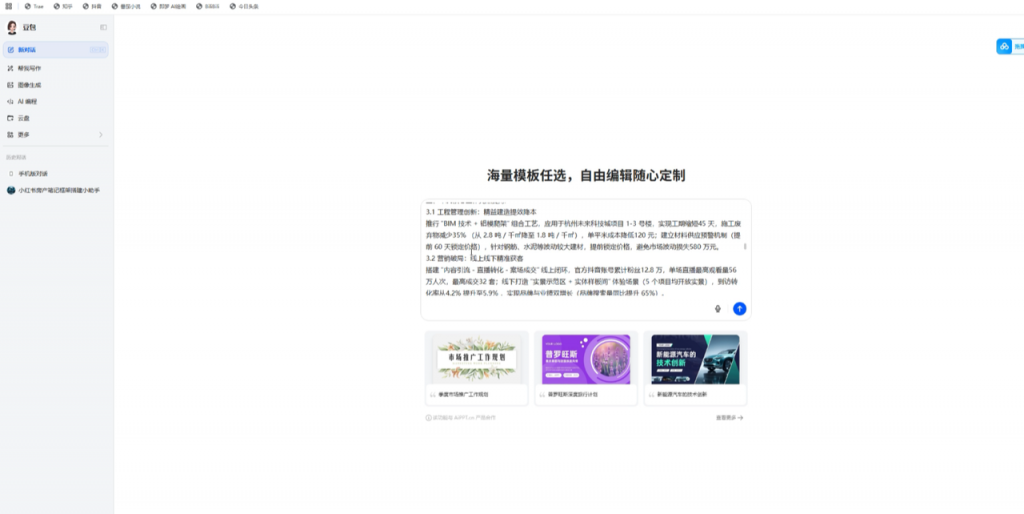Click the 历史对话 section label
The height and width of the screenshot is (514, 1024).
pos(17,157)
